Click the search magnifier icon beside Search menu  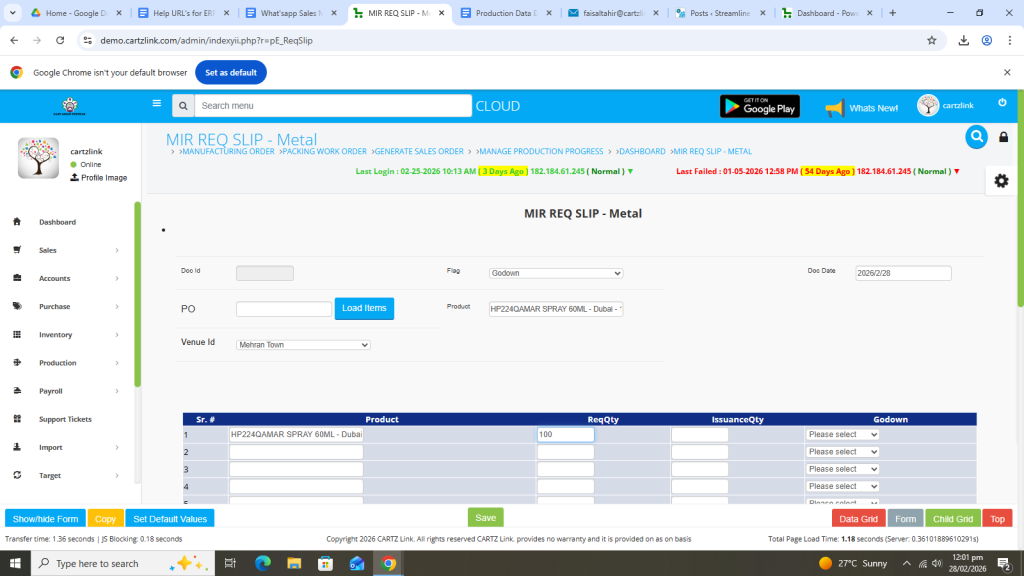coord(183,106)
